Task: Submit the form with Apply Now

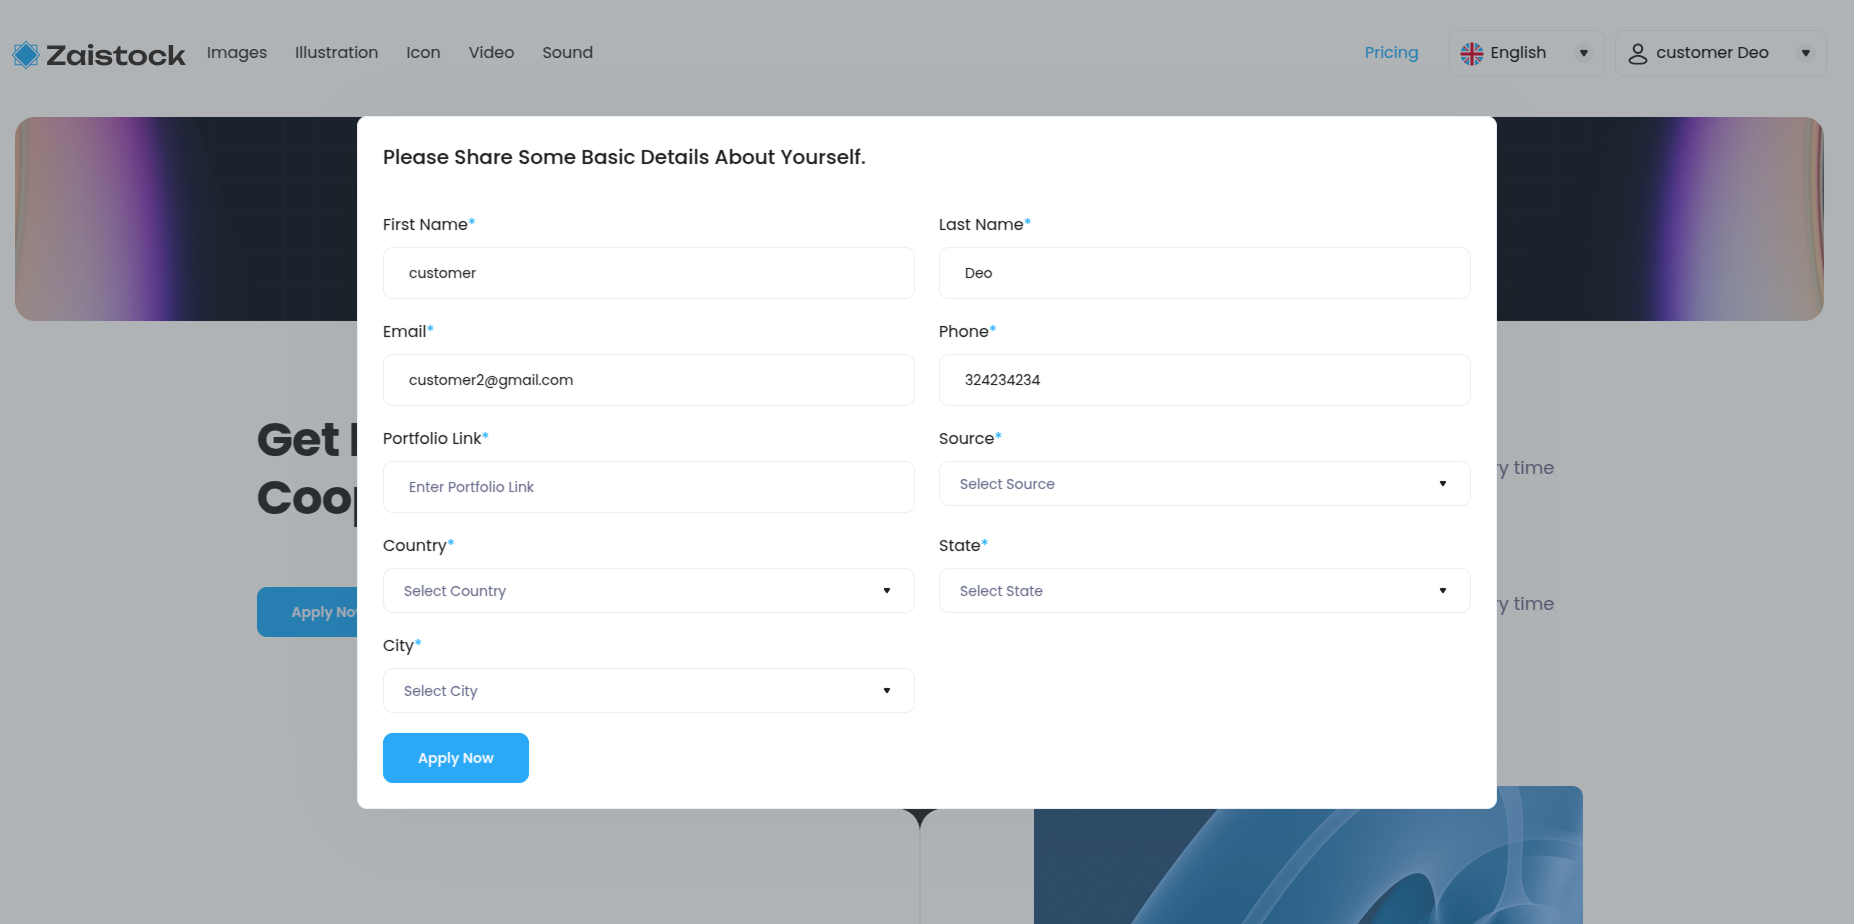Action: 455,758
